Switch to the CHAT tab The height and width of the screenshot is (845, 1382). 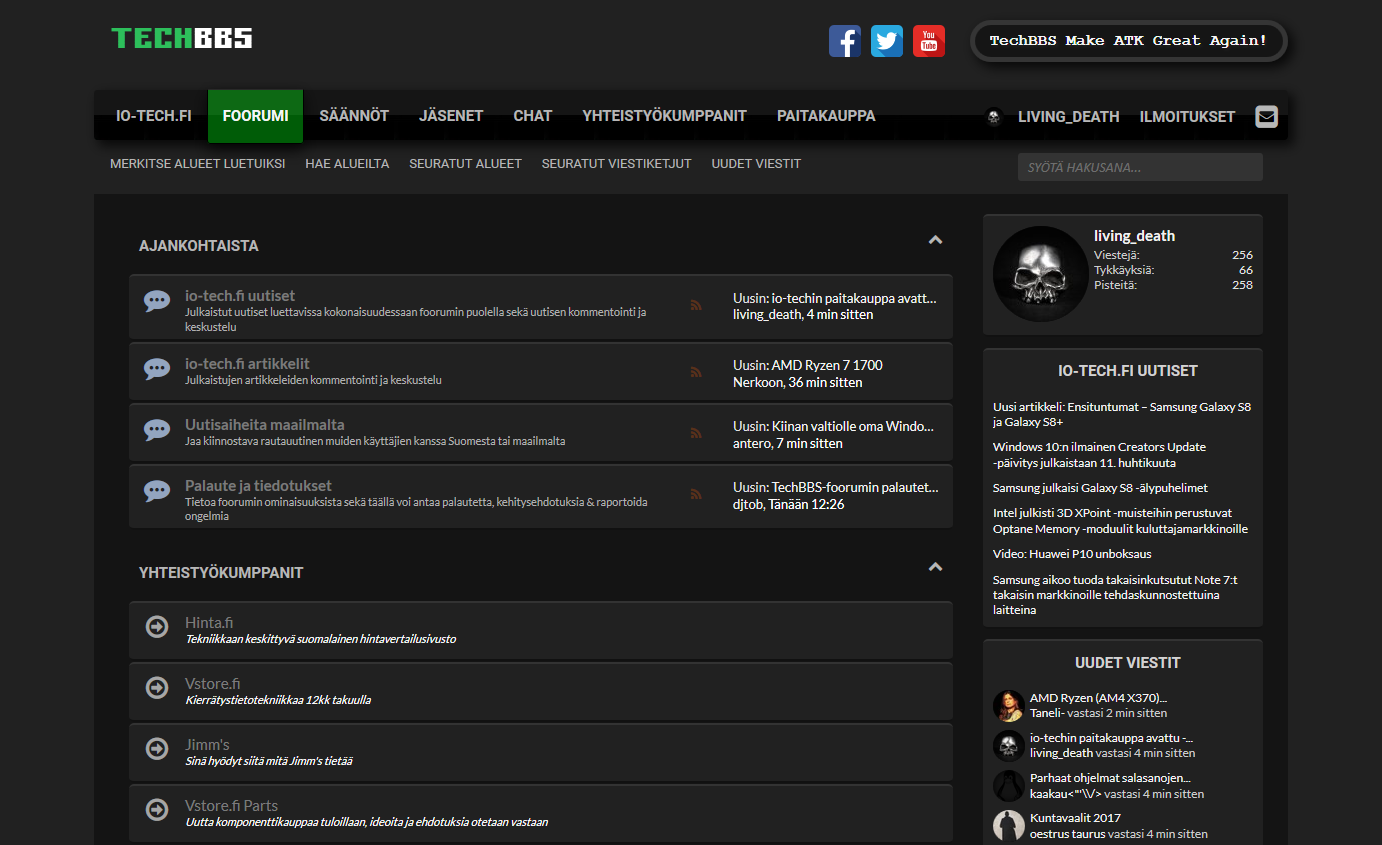(x=533, y=116)
